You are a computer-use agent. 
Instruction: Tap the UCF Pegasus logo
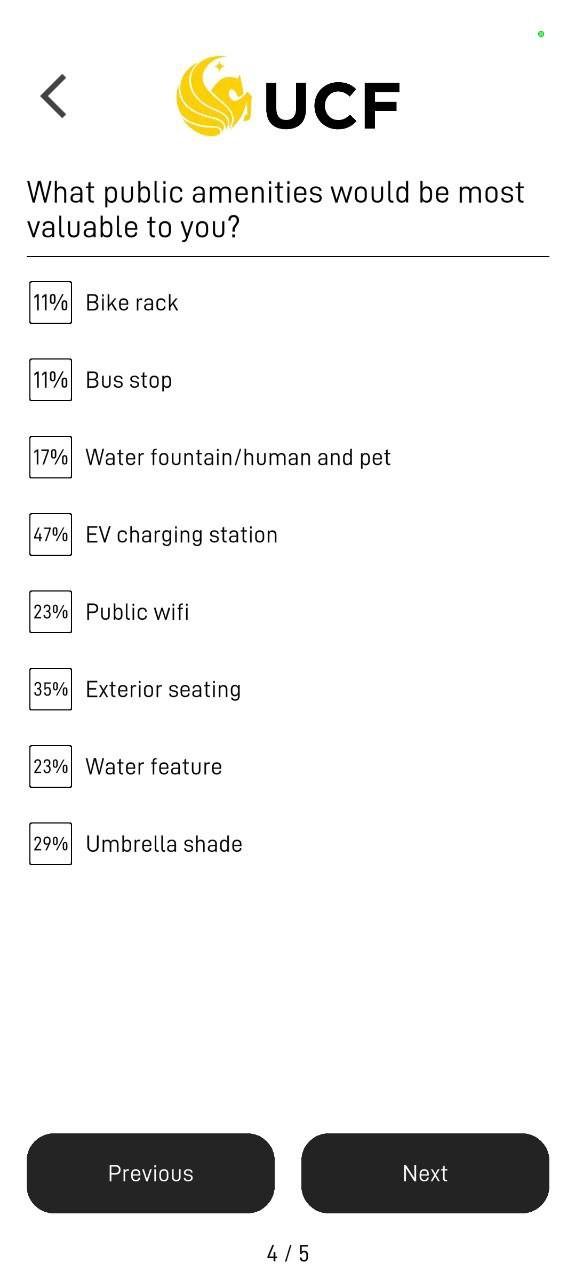click(214, 96)
